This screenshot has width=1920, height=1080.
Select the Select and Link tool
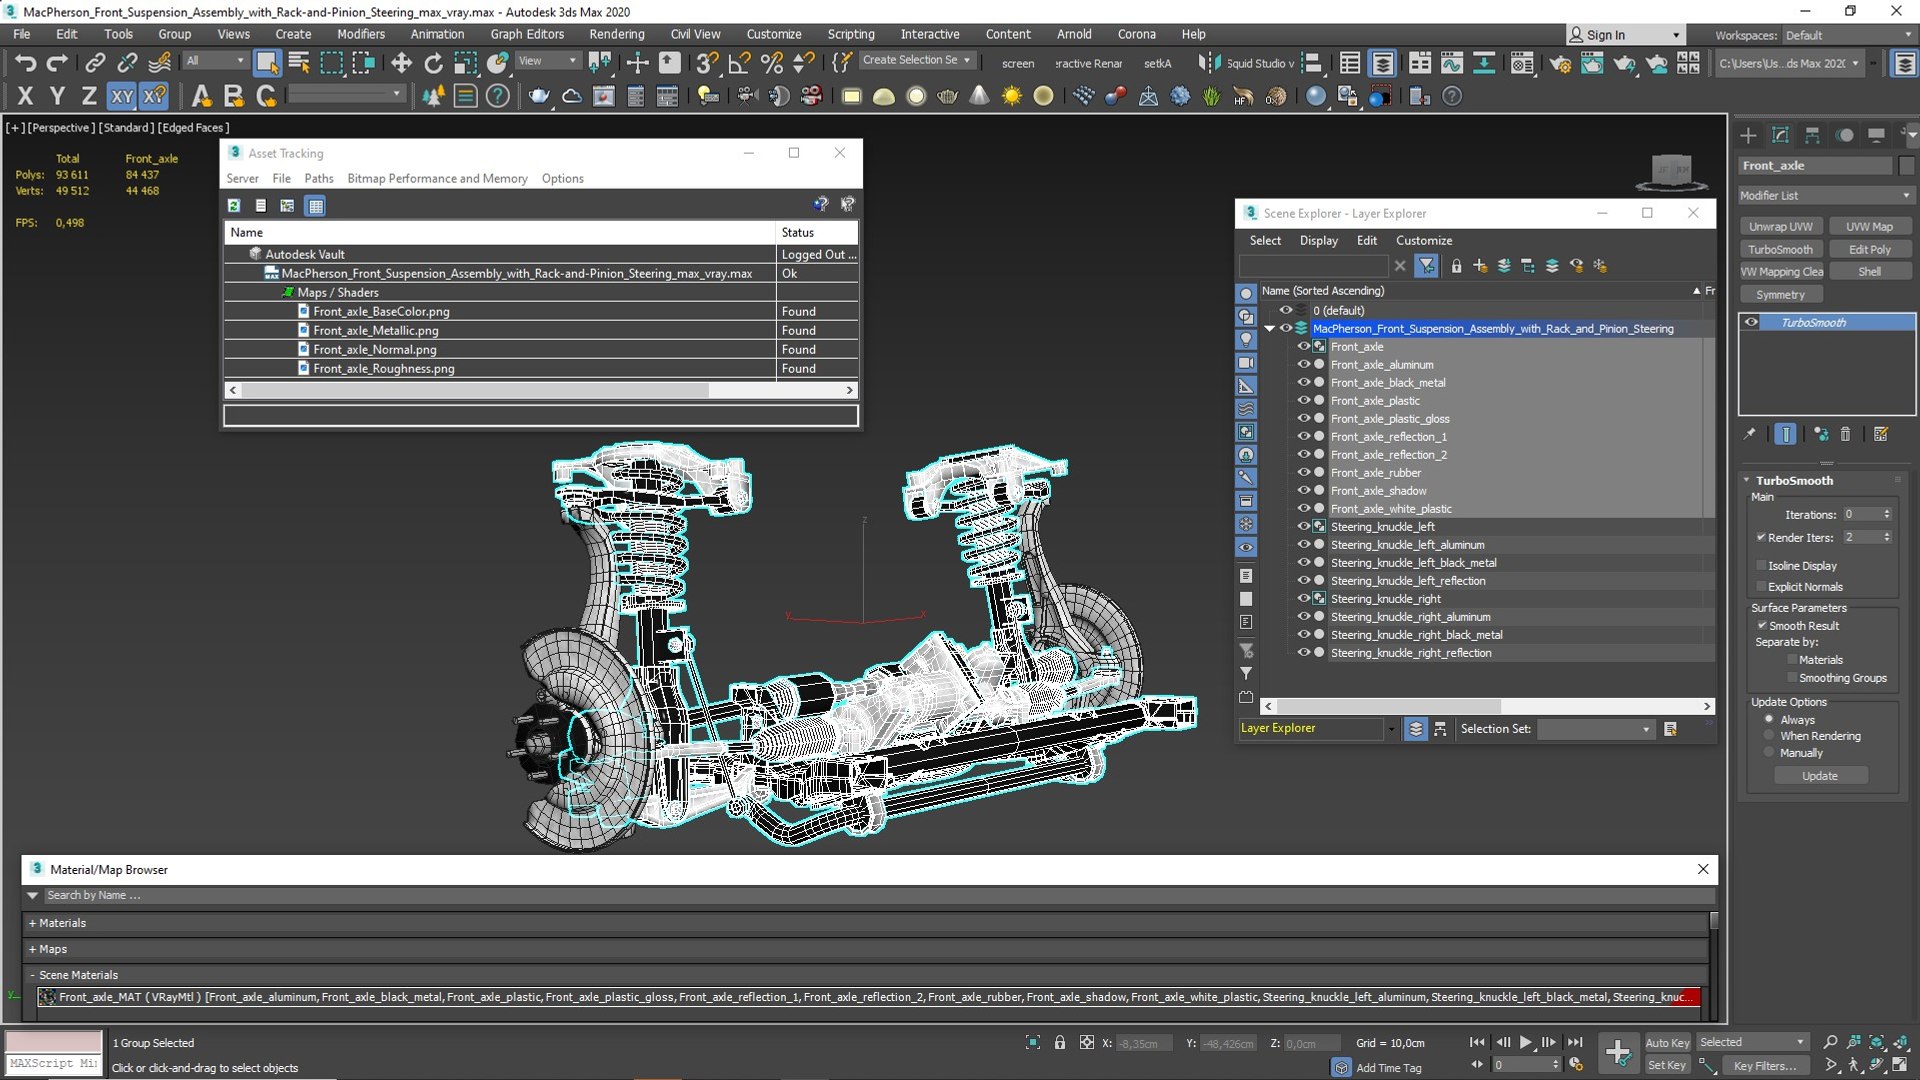pos(95,63)
